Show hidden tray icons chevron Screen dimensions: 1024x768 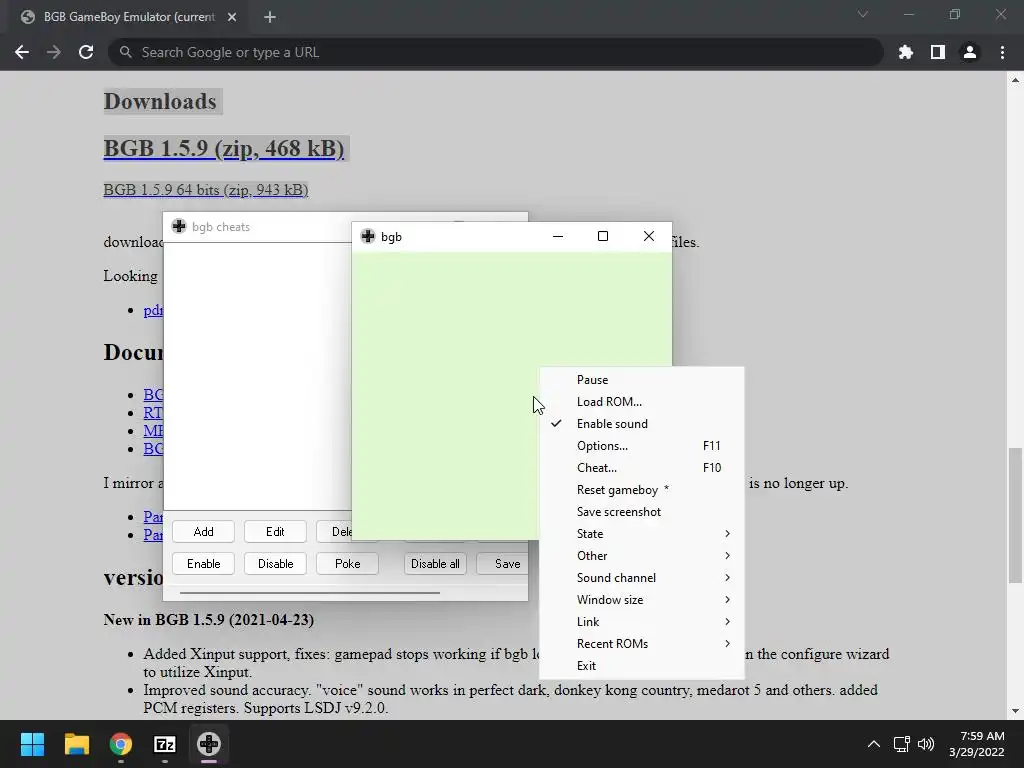(873, 744)
